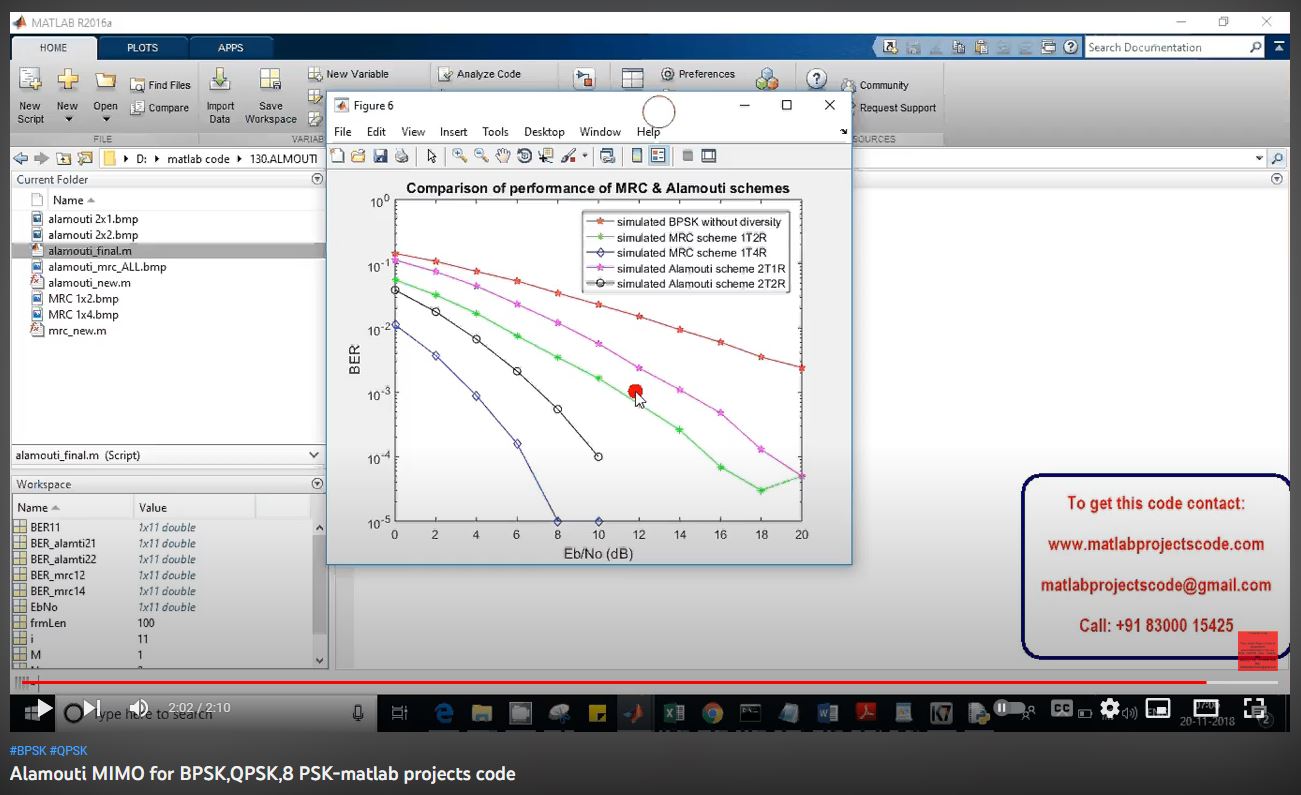
Task: Switch to the PLOTS ribbon tab
Action: point(142,48)
